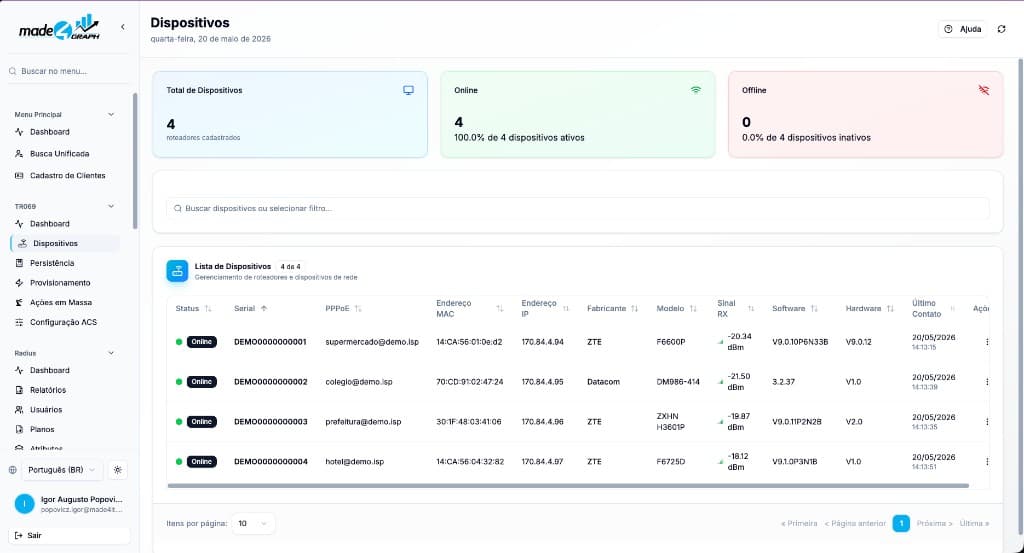Collapse the sidebar with the chevron arrow

(x=123, y=27)
